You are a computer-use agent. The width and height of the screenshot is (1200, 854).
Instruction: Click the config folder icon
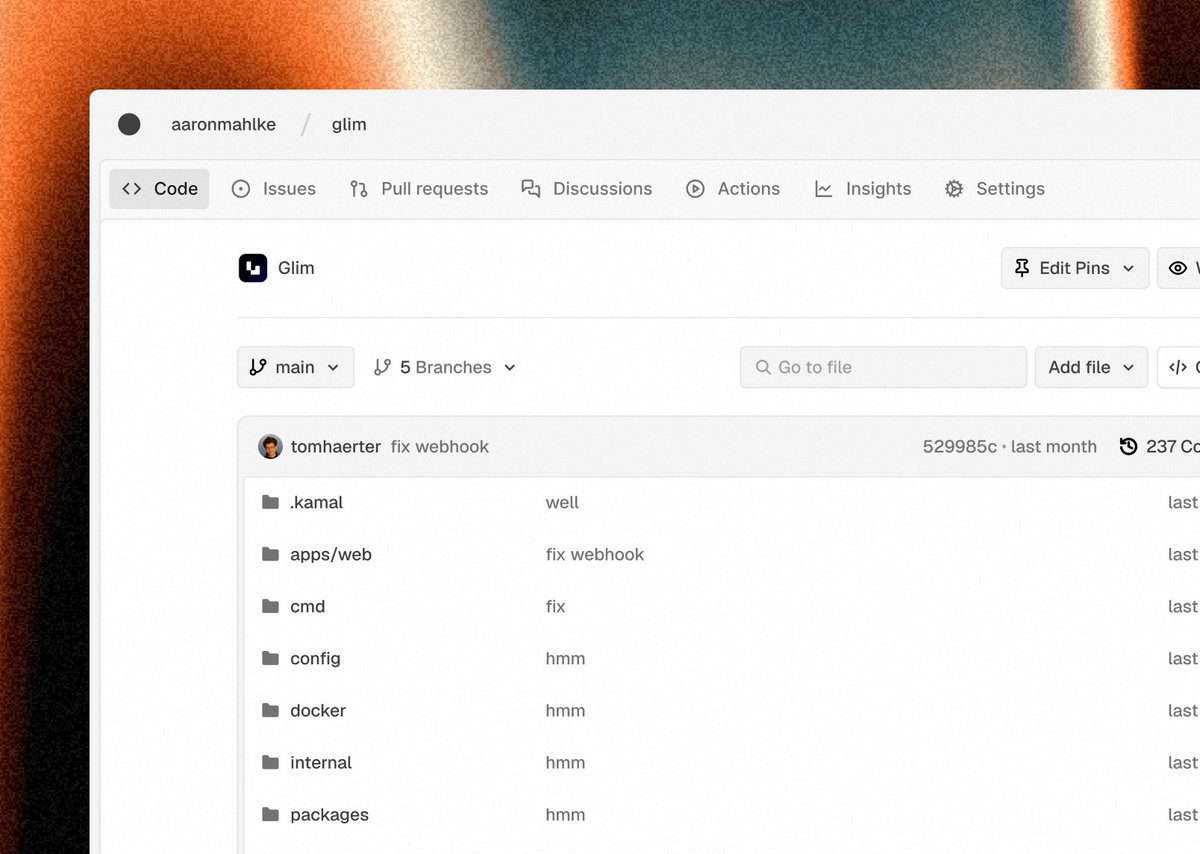click(x=270, y=658)
